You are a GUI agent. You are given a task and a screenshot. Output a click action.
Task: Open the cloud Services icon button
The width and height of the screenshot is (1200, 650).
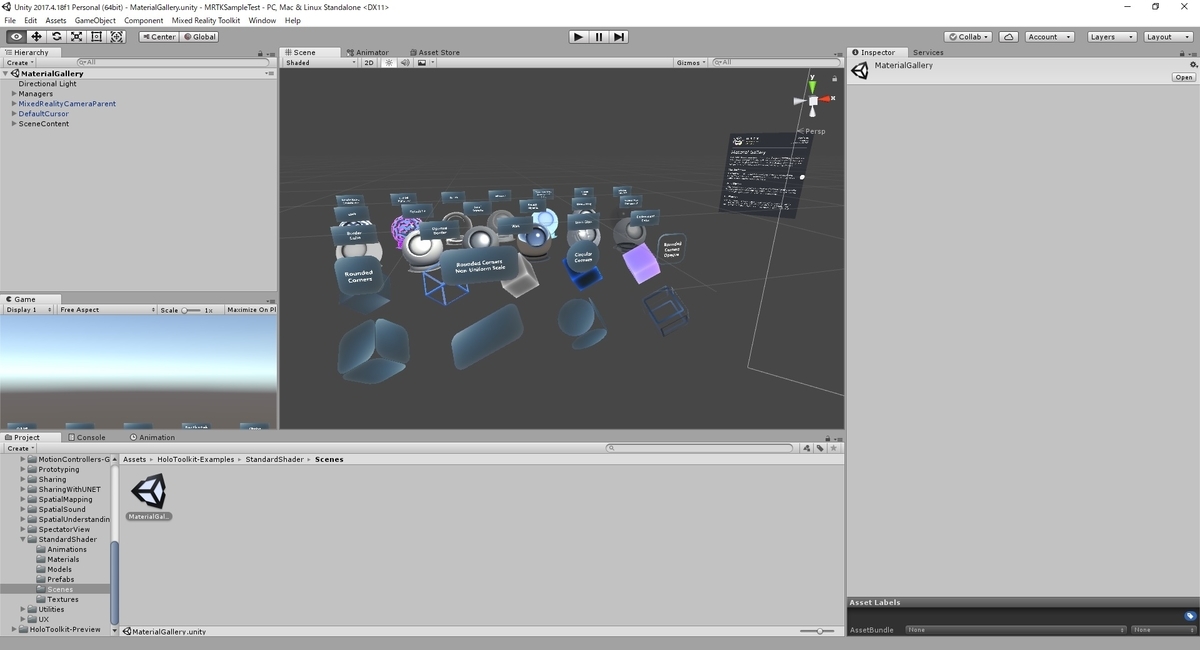click(1009, 37)
